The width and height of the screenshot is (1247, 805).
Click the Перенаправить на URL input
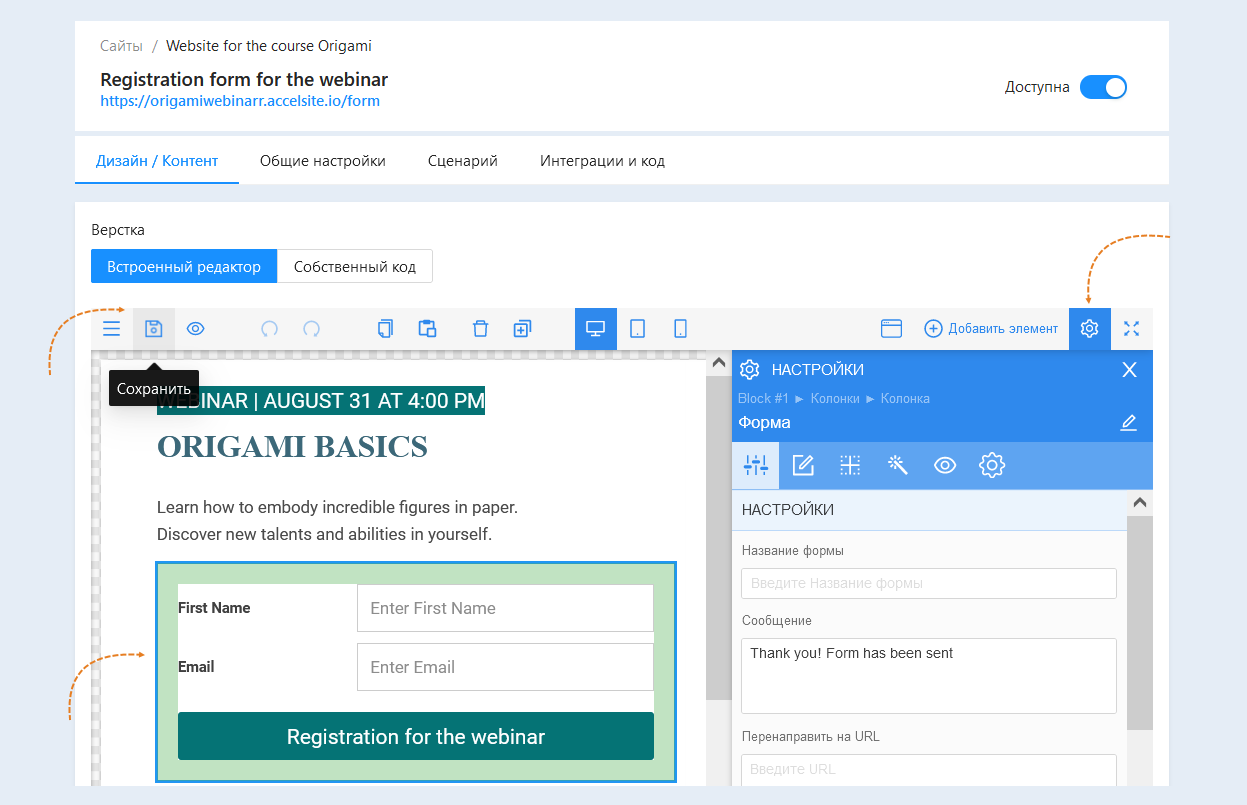coord(929,769)
